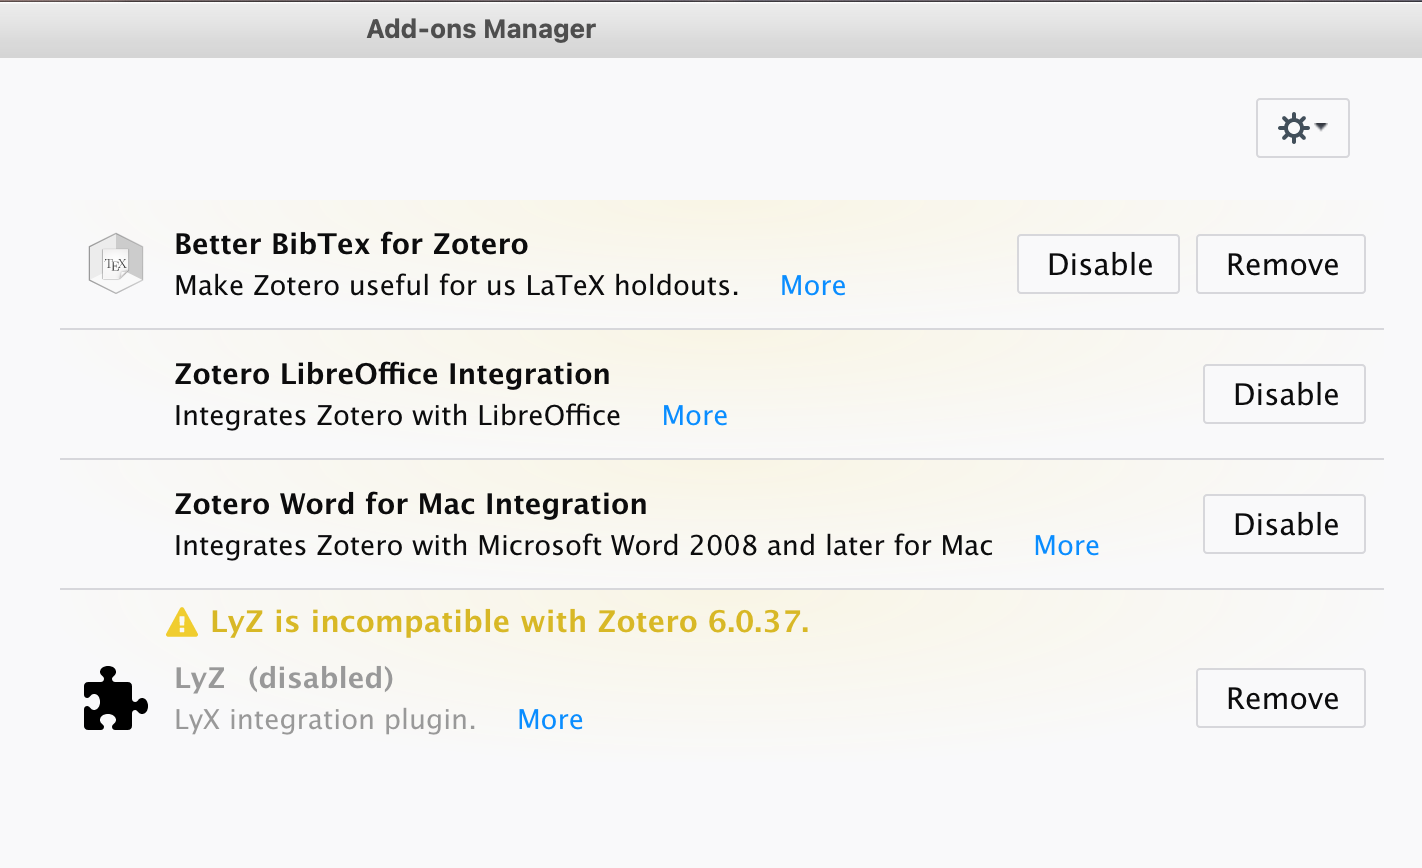Open More details for Better BibTex

click(x=813, y=286)
